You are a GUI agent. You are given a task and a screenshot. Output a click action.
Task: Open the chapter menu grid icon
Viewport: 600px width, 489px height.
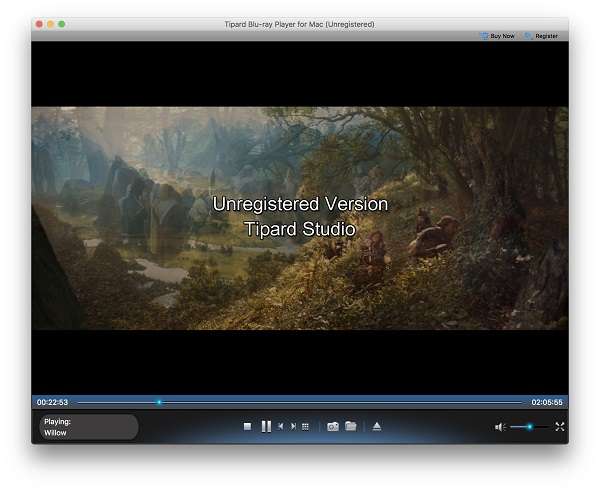pos(305,426)
